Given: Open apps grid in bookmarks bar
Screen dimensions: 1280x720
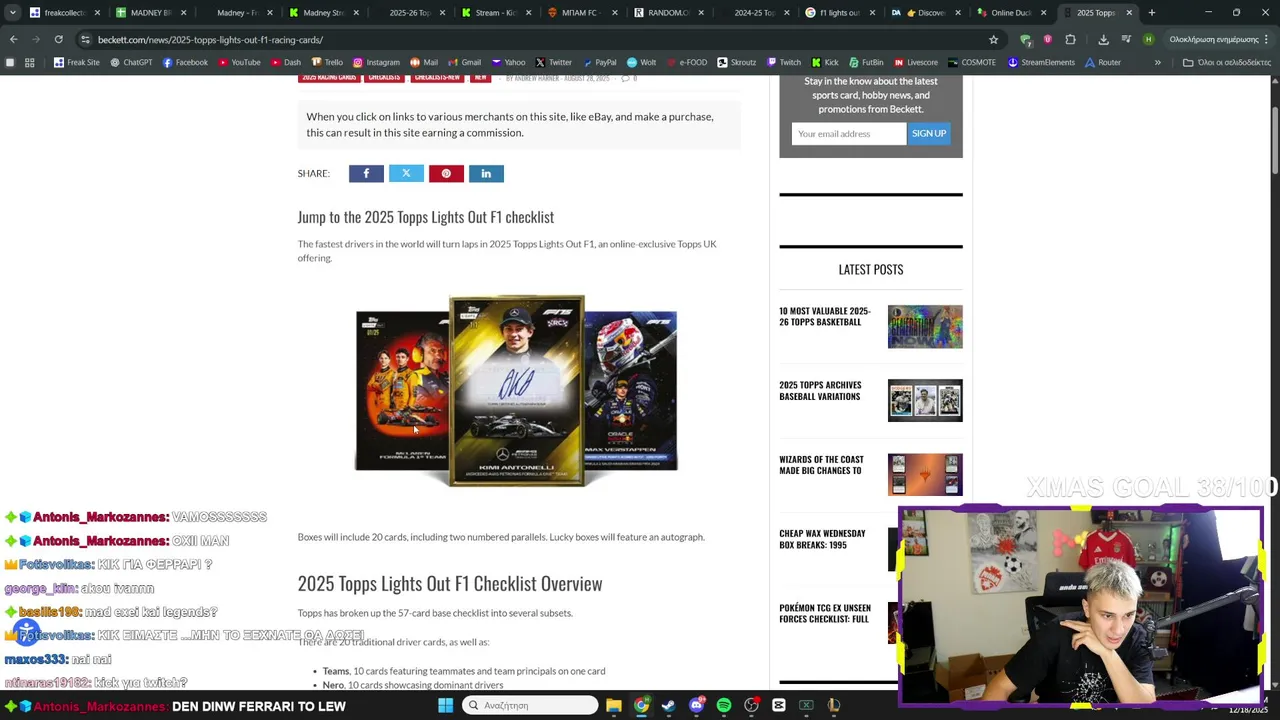Looking at the screenshot, I should 30,62.
